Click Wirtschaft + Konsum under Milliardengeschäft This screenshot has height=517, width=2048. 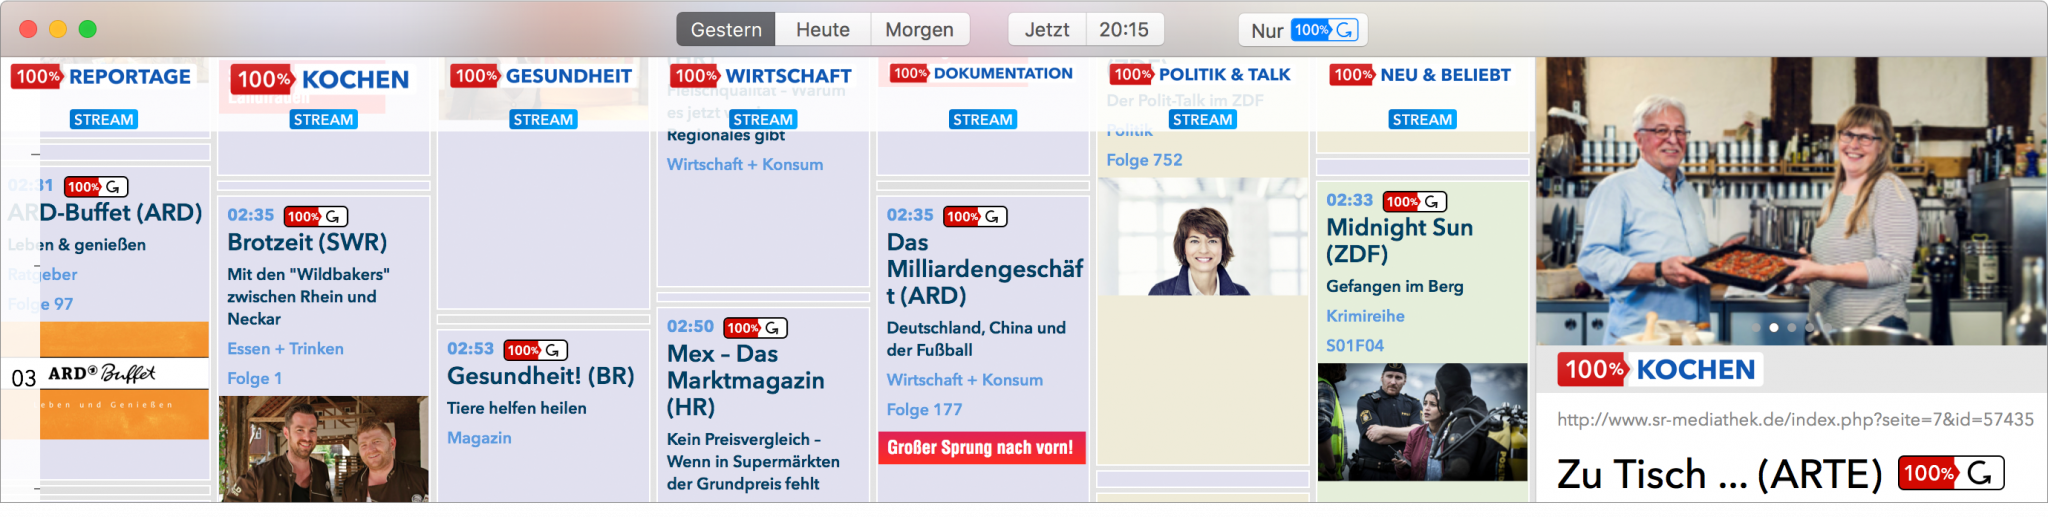coord(965,379)
